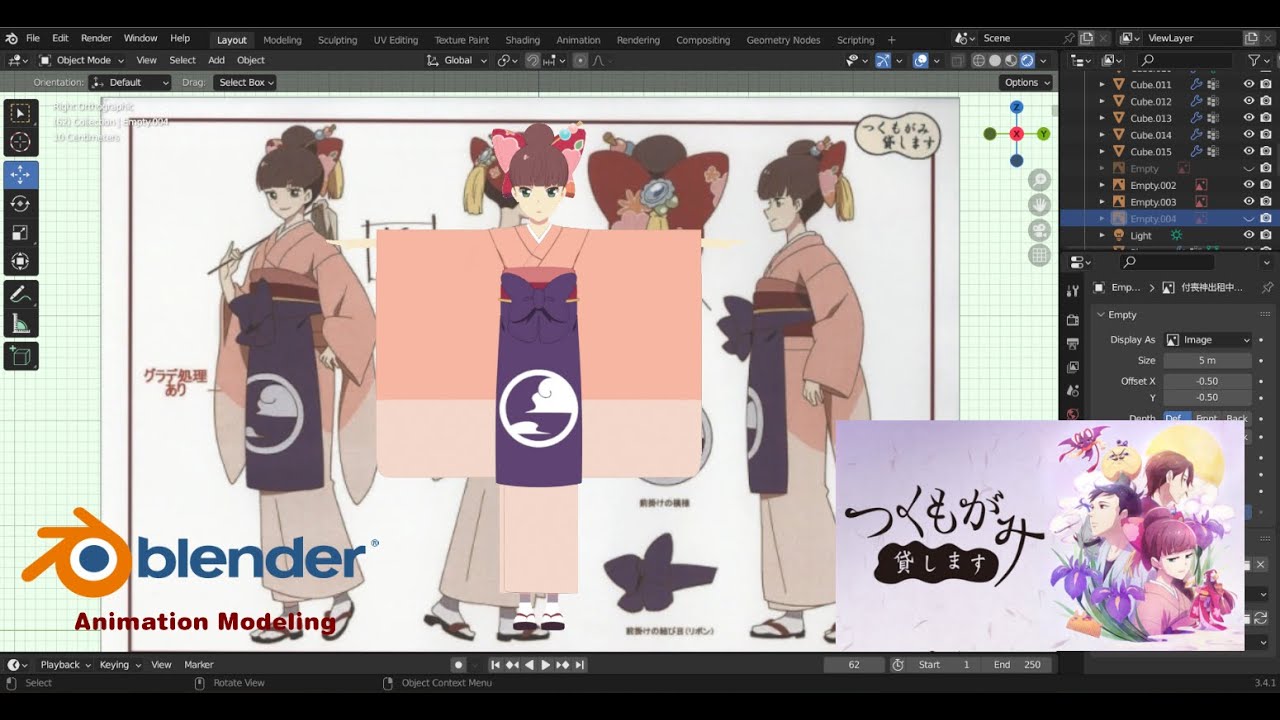Image resolution: width=1280 pixels, height=720 pixels.
Task: Open the Output properties tab
Action: (x=1072, y=343)
